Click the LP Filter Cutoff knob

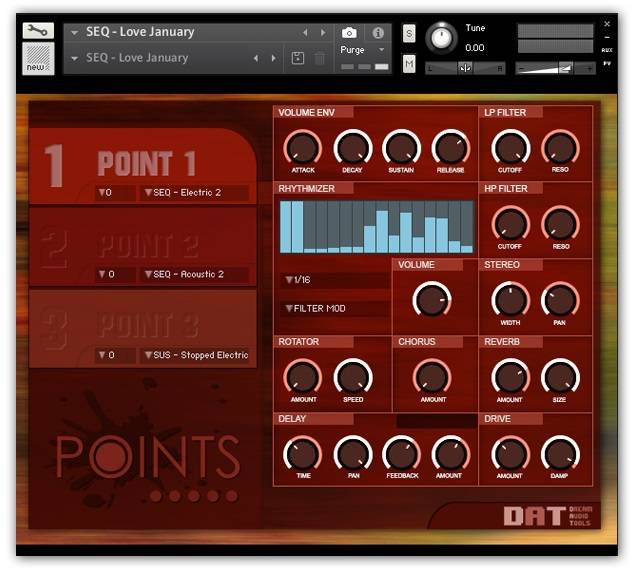tap(510, 148)
